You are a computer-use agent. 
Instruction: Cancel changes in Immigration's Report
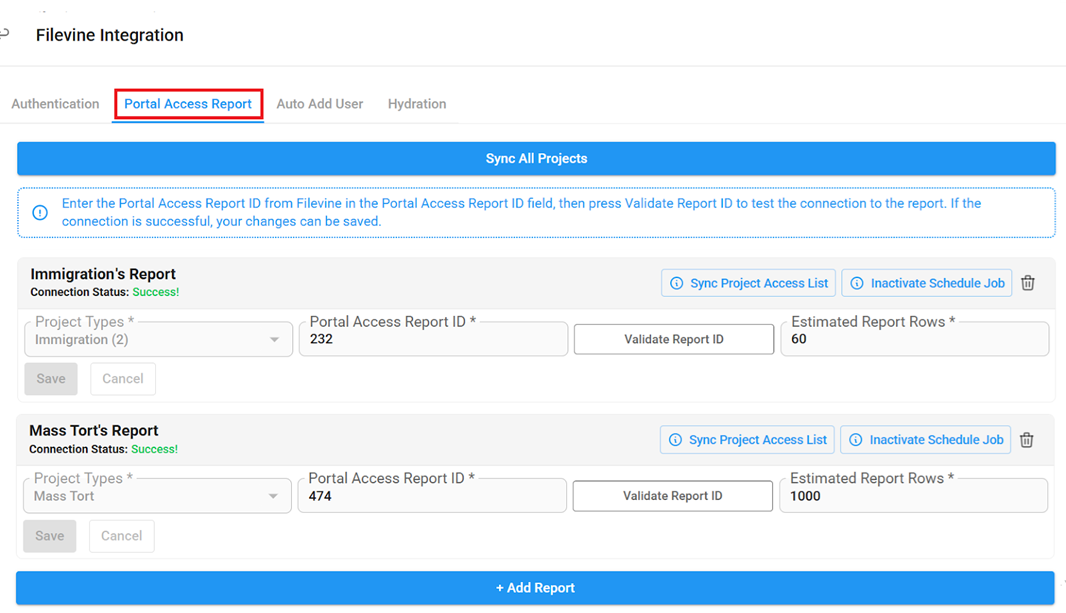tap(123, 379)
